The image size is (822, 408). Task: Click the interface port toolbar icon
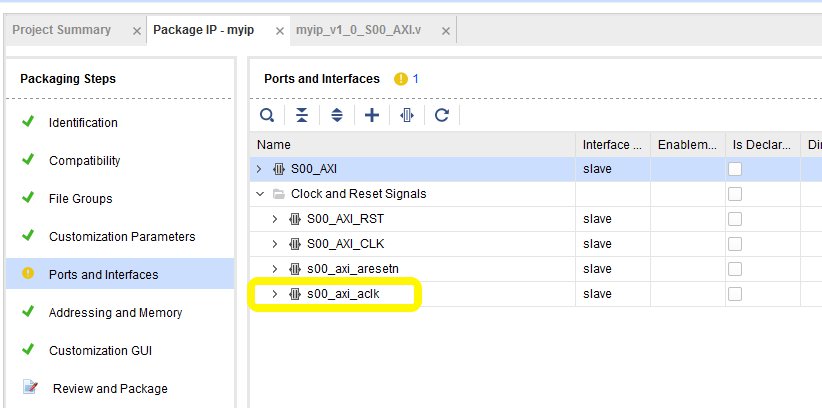point(407,115)
